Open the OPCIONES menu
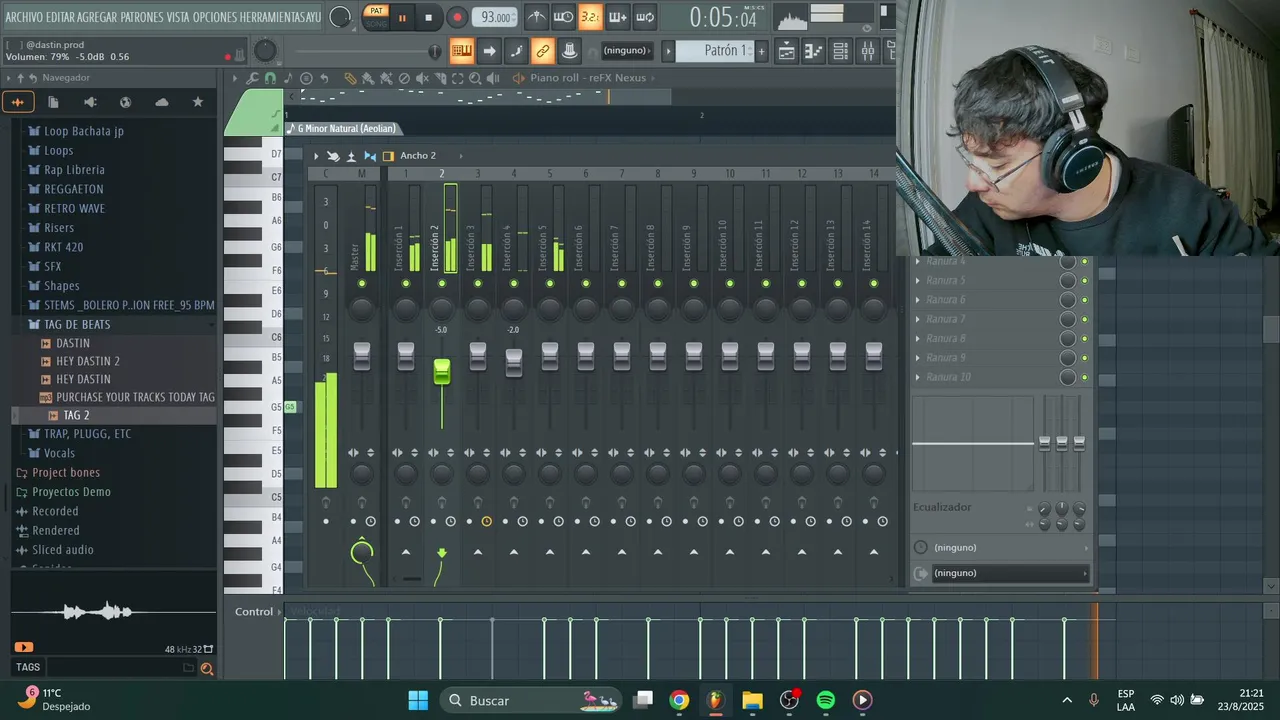The height and width of the screenshot is (720, 1280). [x=215, y=17]
